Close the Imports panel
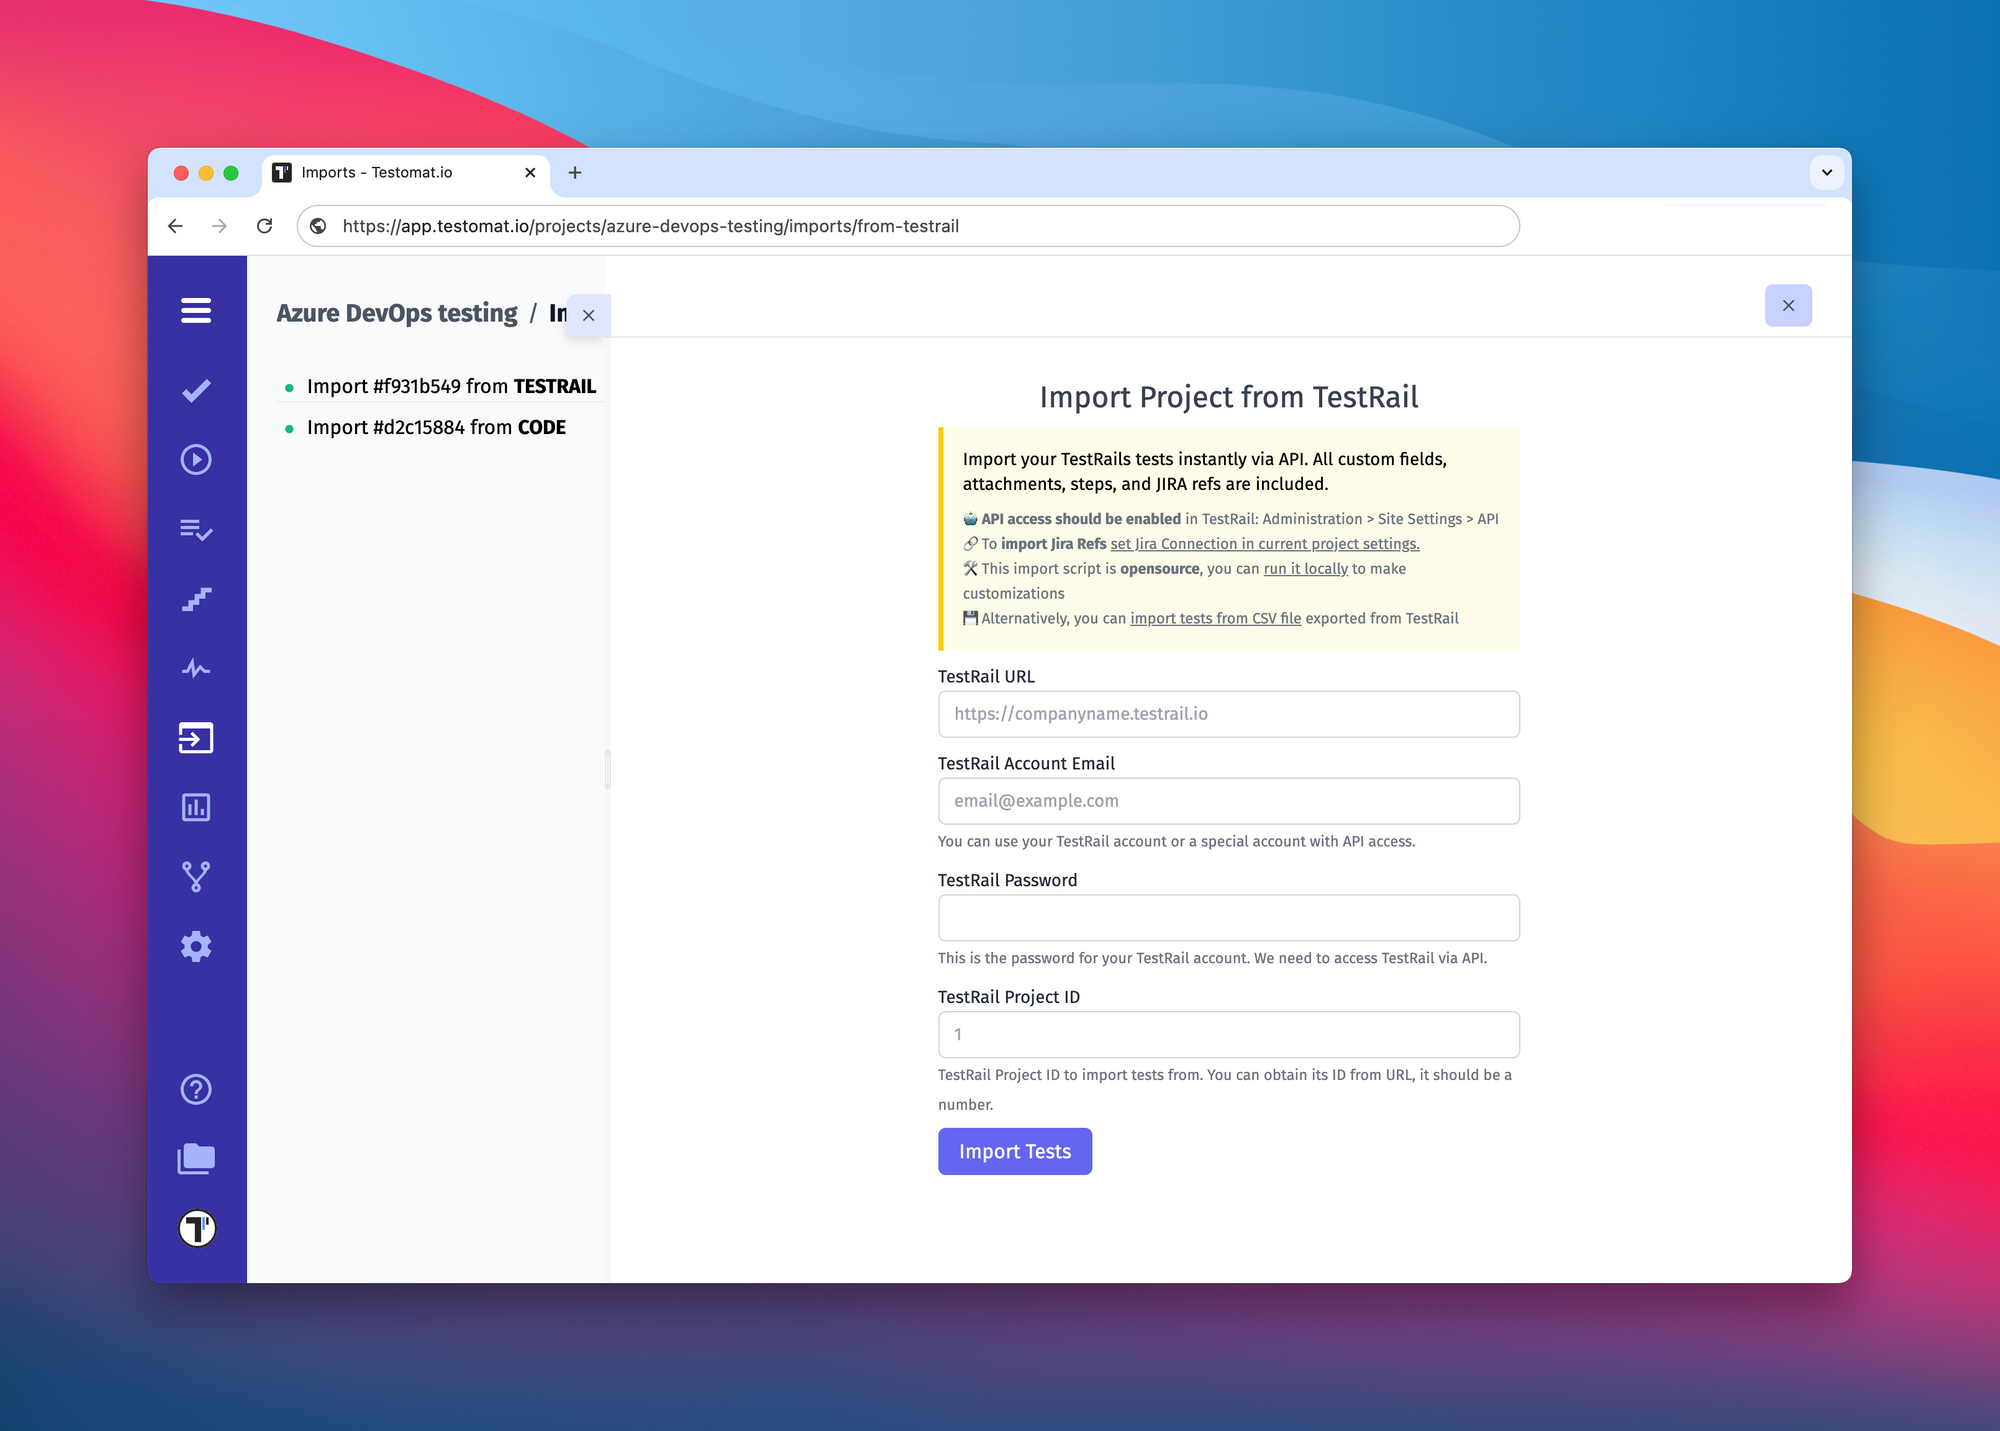The width and height of the screenshot is (2000, 1431). click(x=588, y=313)
